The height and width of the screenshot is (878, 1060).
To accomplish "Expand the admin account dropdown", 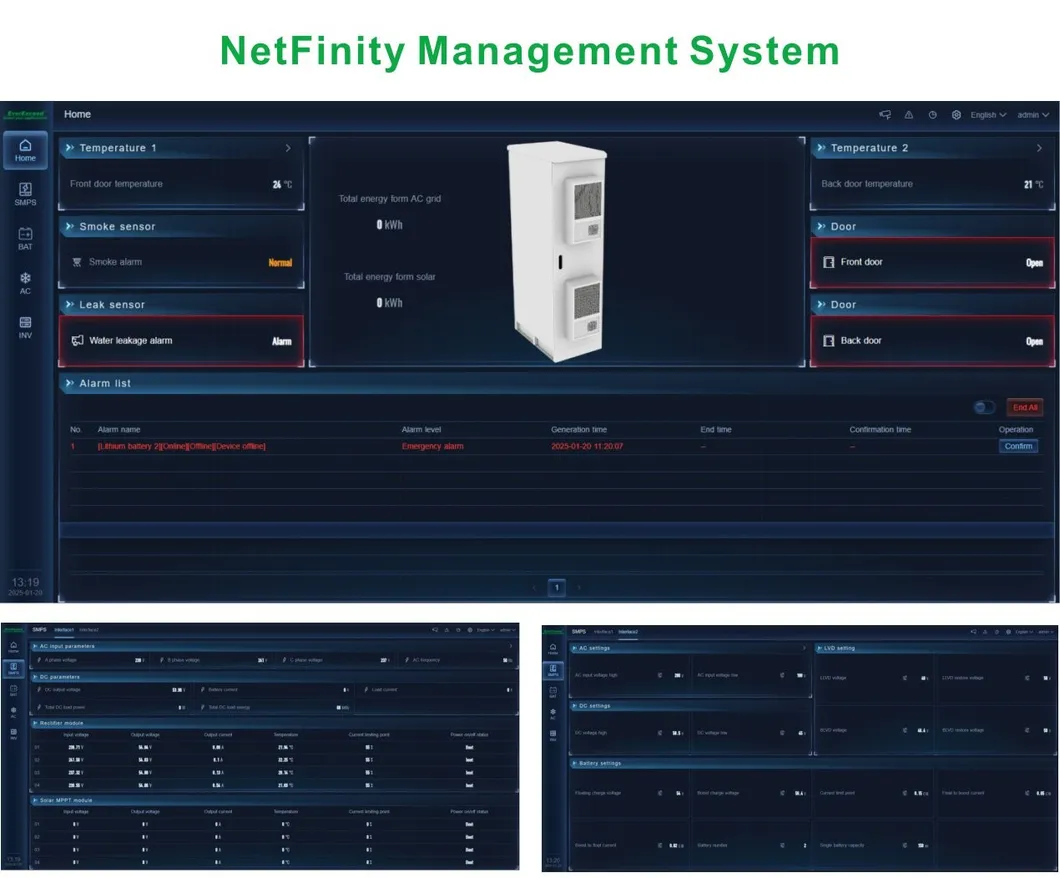I will (x=1032, y=114).
